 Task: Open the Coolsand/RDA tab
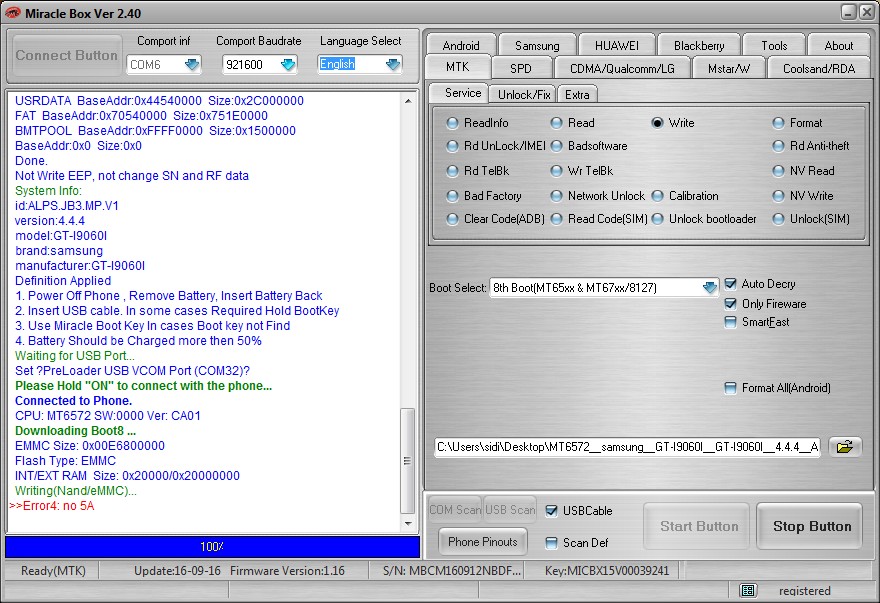click(x=819, y=68)
